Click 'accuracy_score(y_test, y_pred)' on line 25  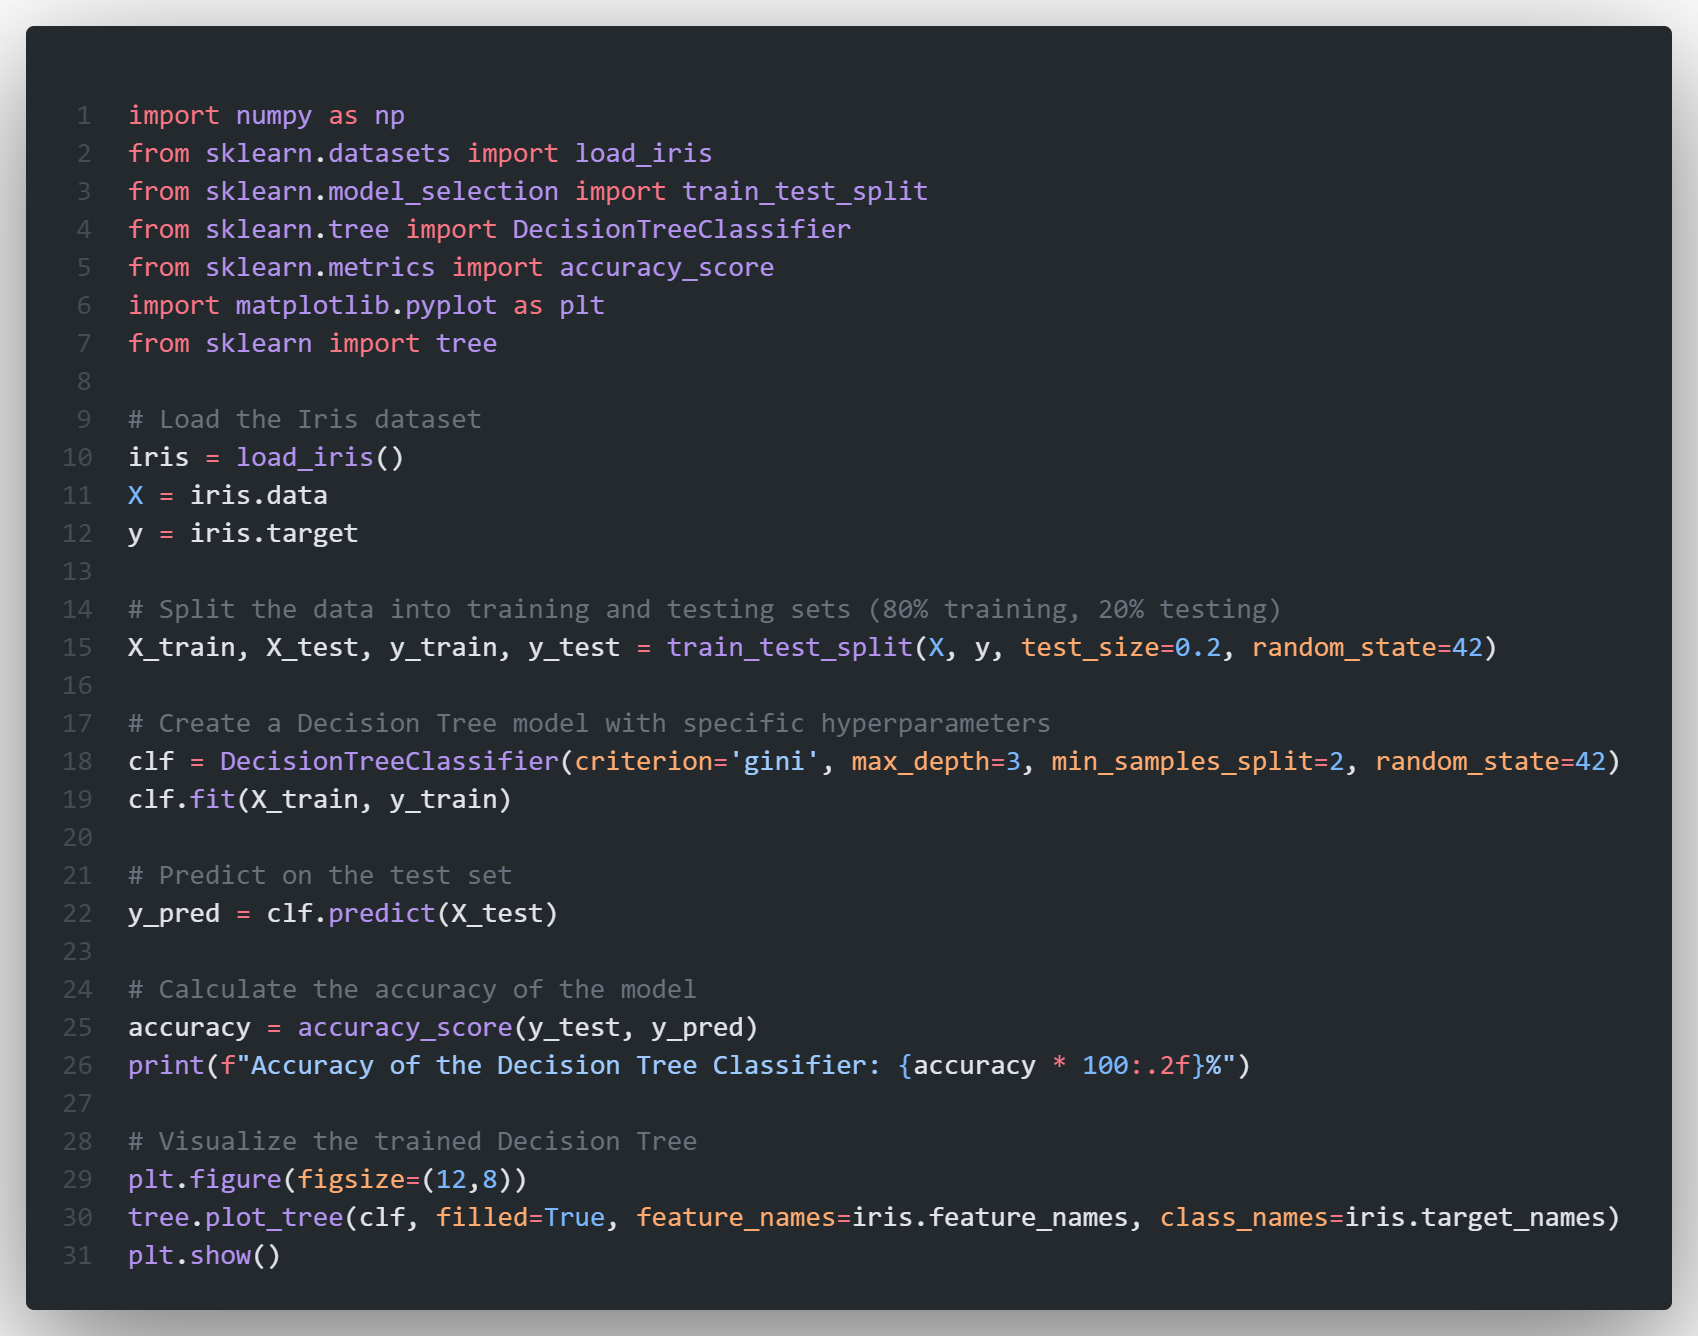click(528, 1028)
